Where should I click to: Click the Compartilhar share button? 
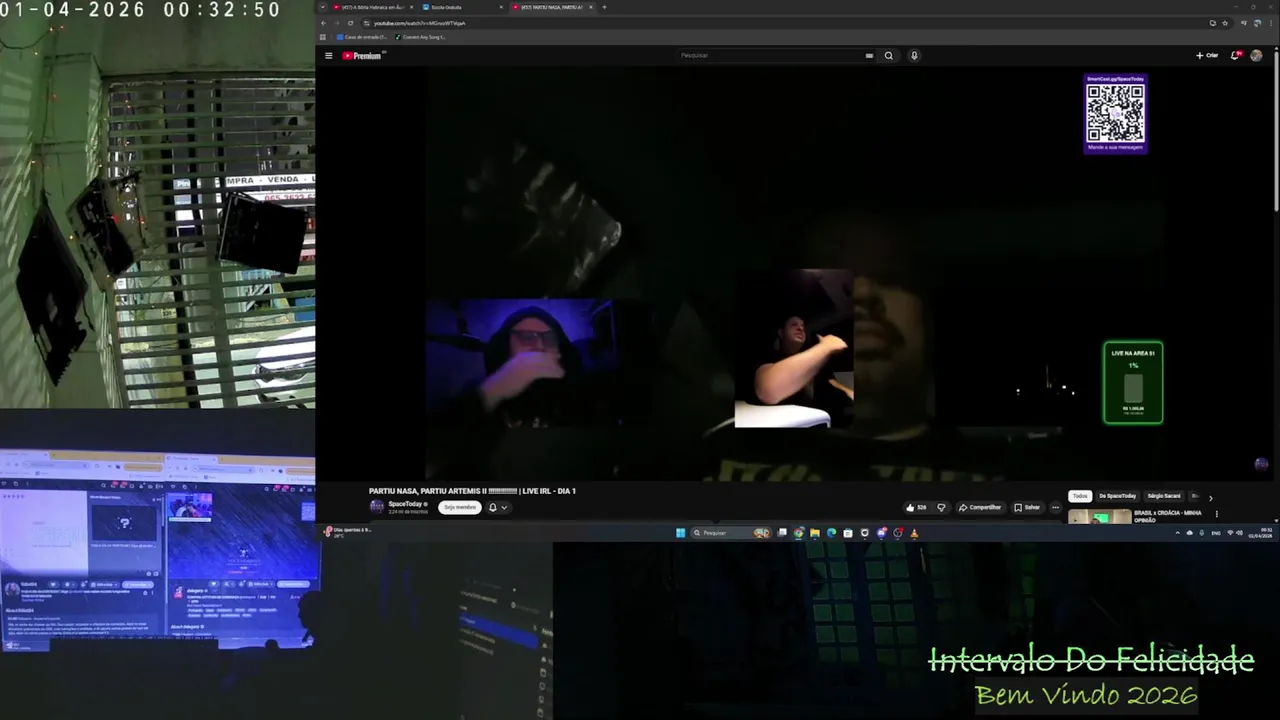click(980, 507)
